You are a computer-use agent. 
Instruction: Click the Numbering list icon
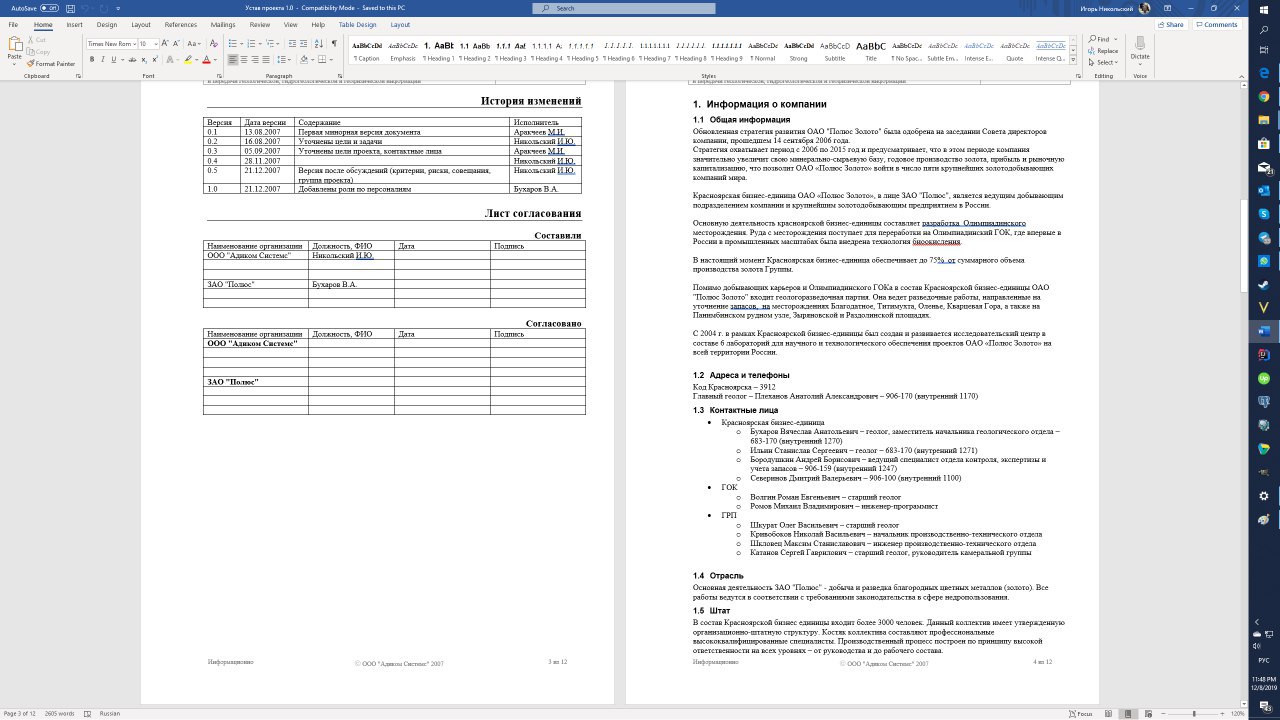pyautogui.click(x=249, y=44)
